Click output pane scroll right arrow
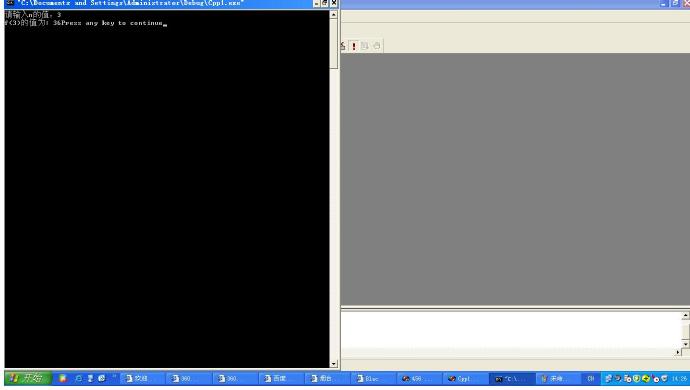The height and width of the screenshot is (390, 690). pos(678,352)
